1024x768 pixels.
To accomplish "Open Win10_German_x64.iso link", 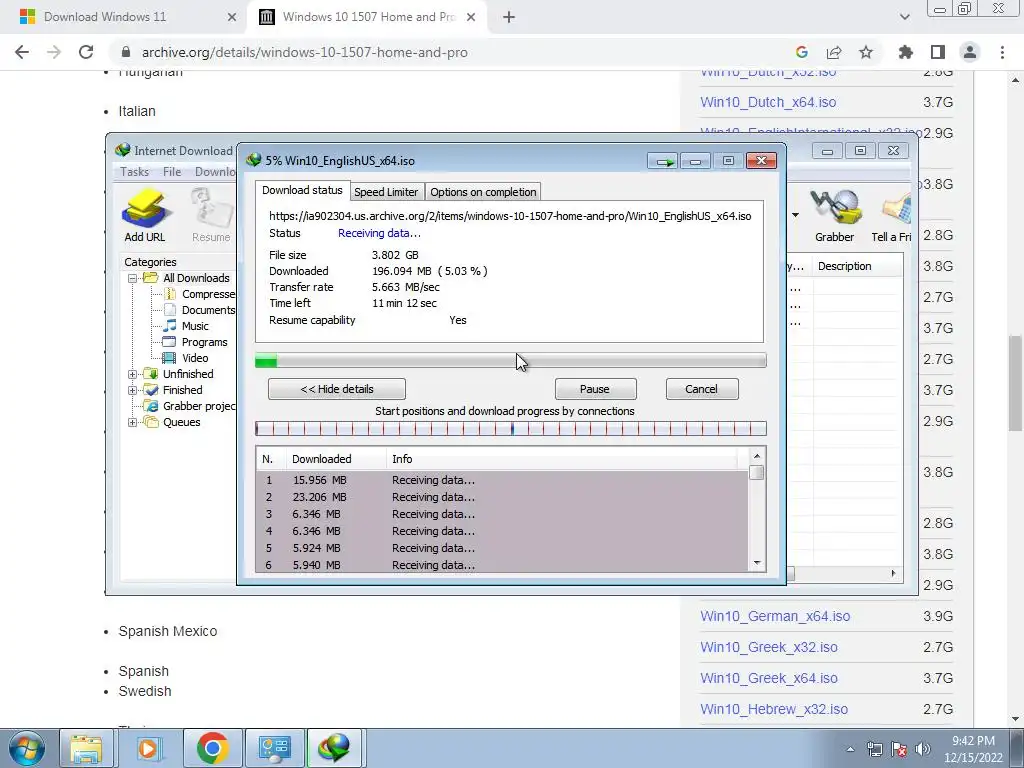I will pyautogui.click(x=775, y=616).
